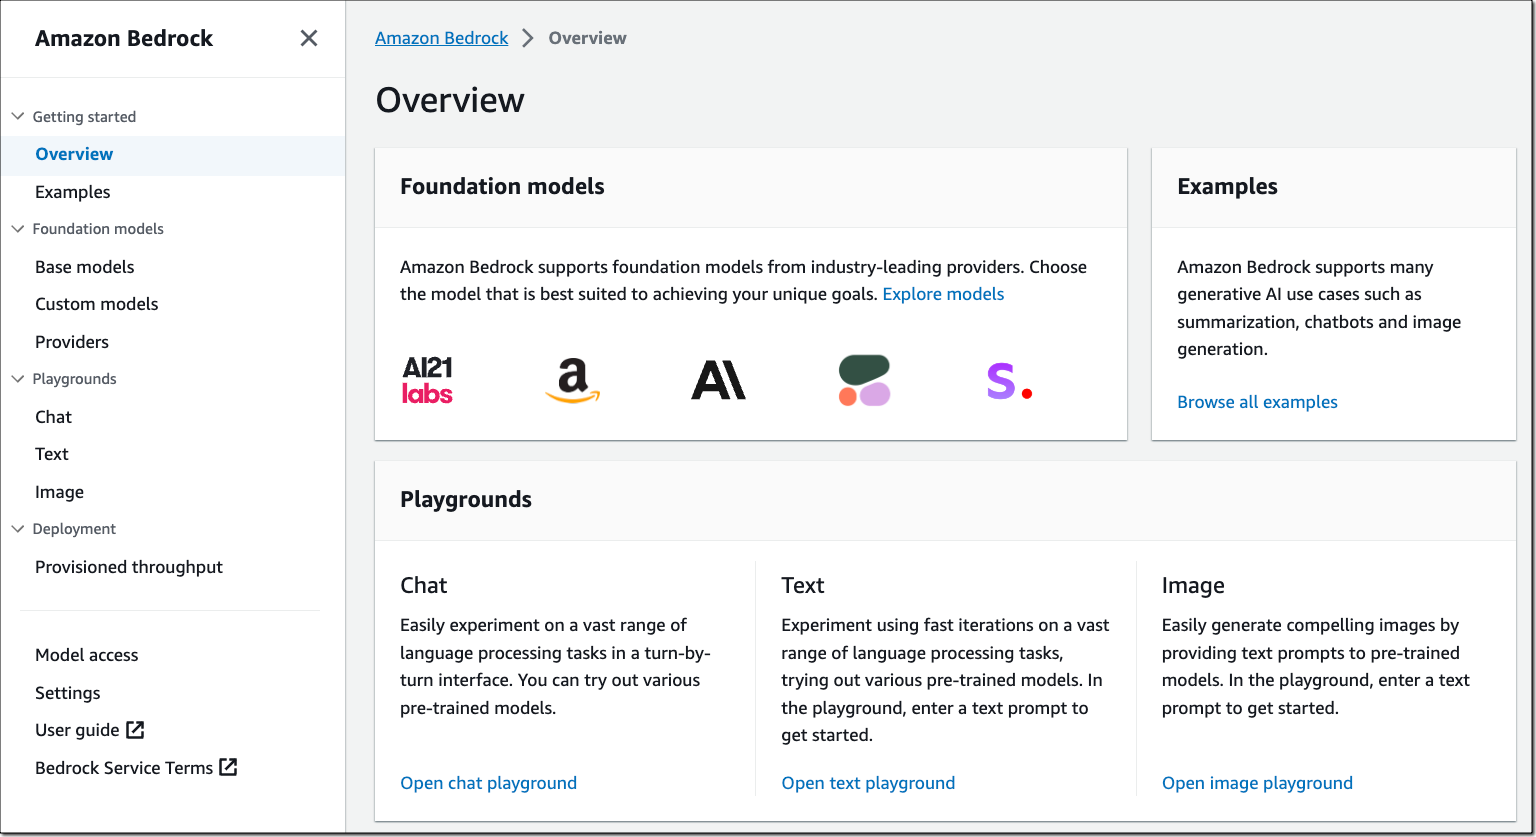The width and height of the screenshot is (1536, 837).
Task: Click the Explore models link
Action: pyautogui.click(x=943, y=294)
